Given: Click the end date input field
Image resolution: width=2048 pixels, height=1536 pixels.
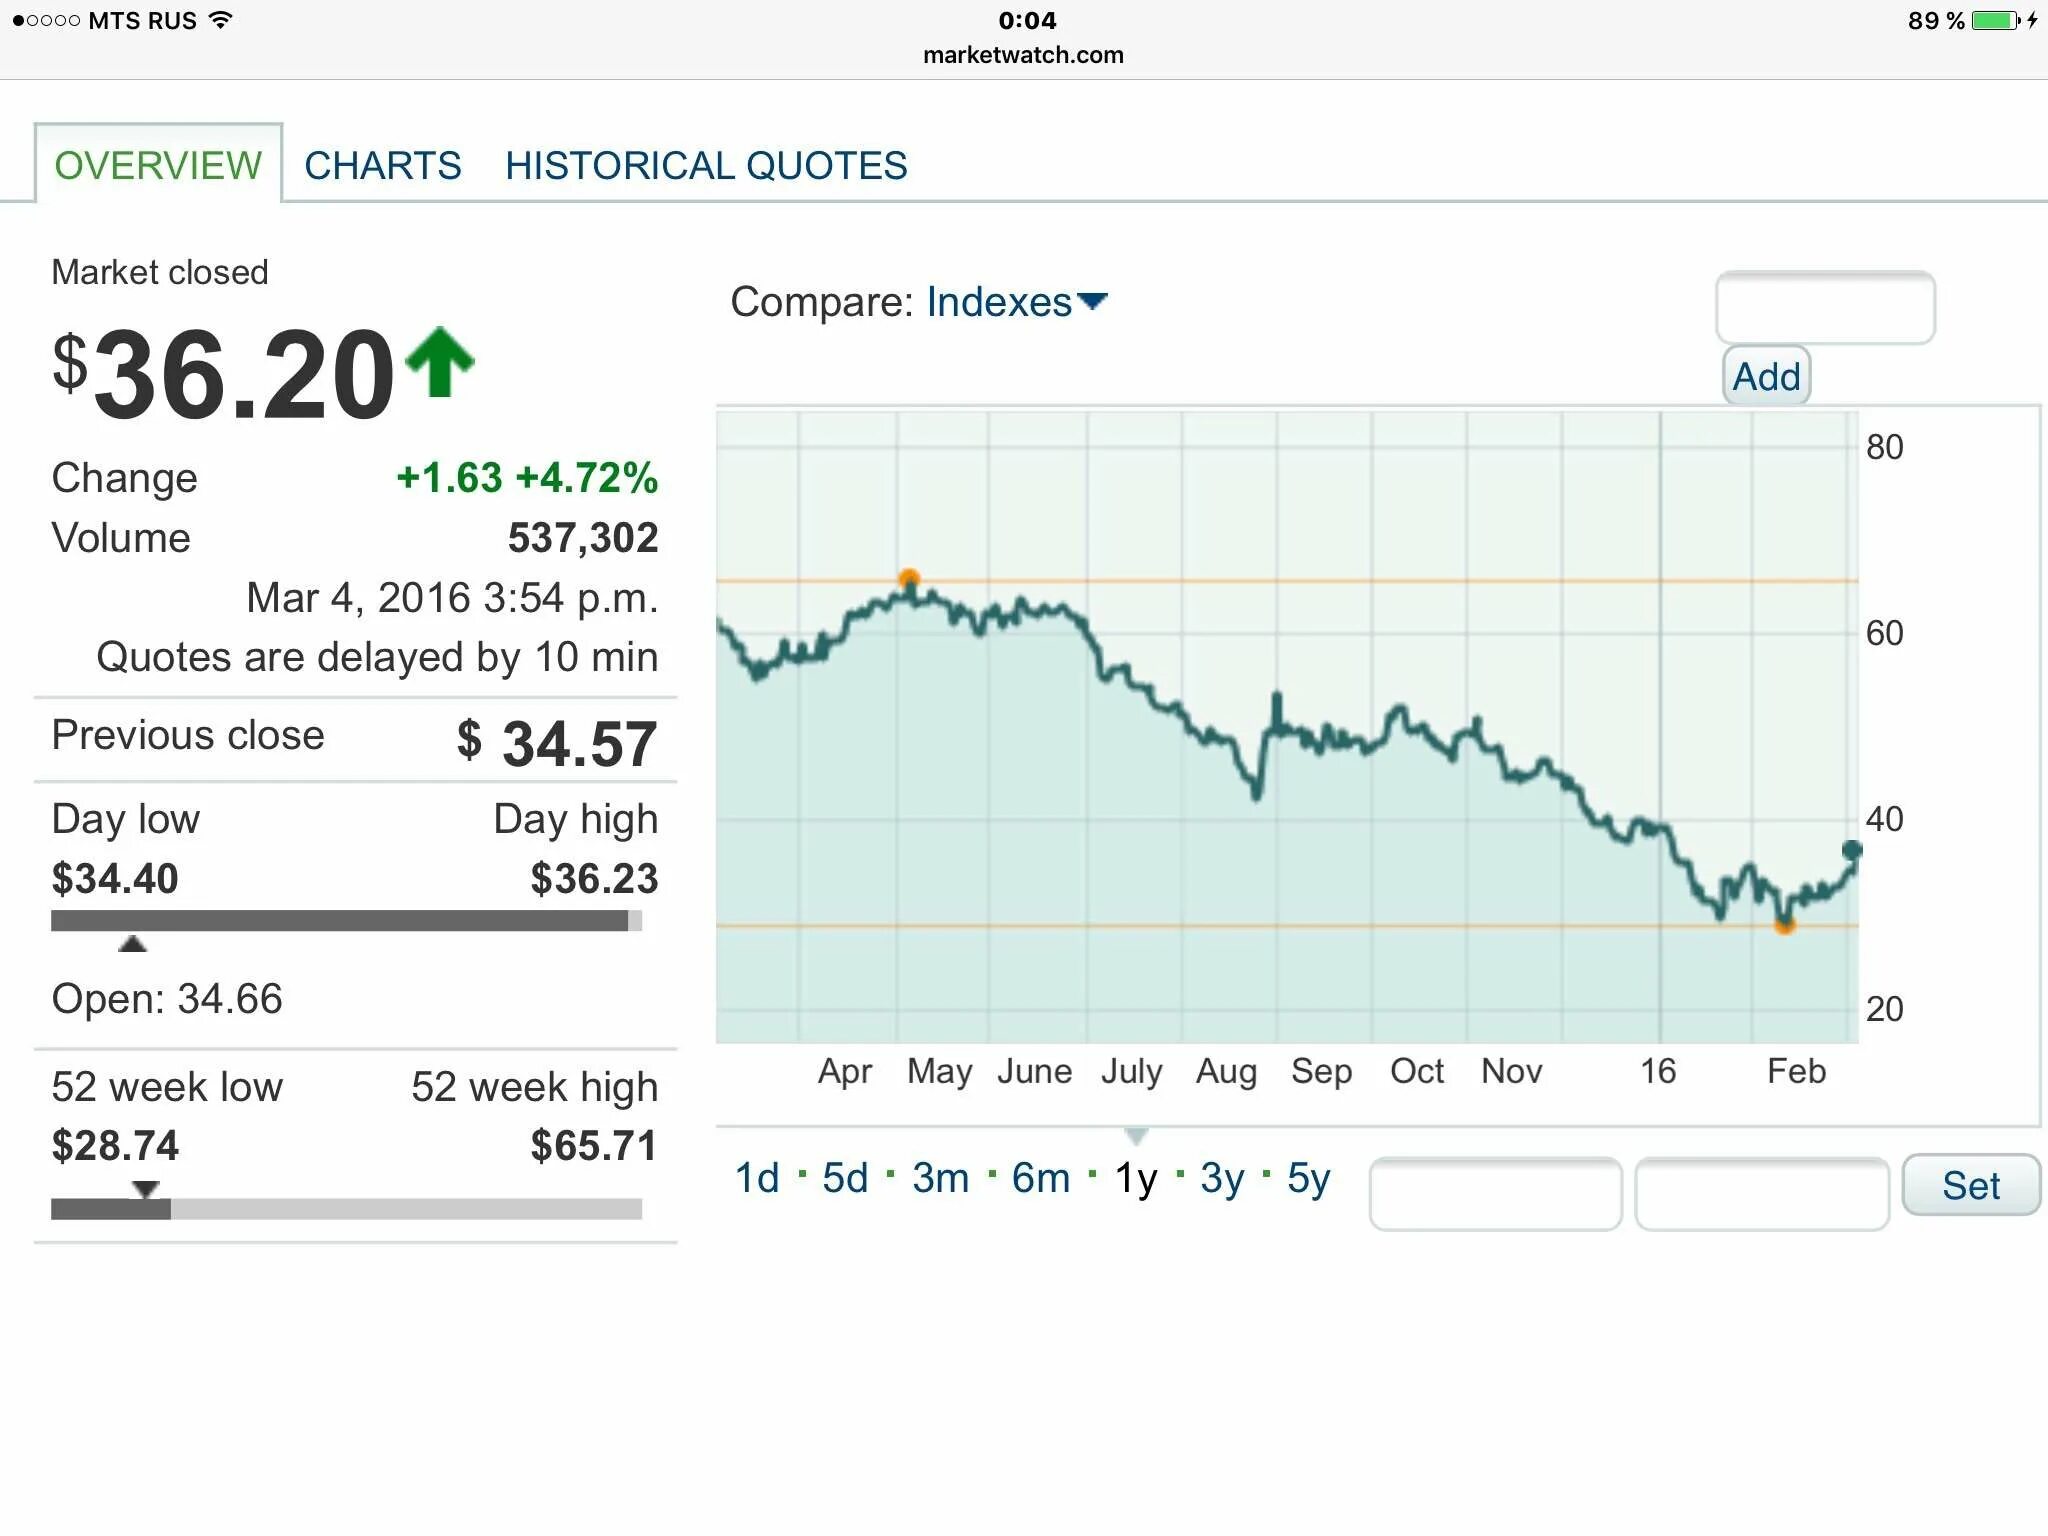Looking at the screenshot, I should click(1762, 1194).
